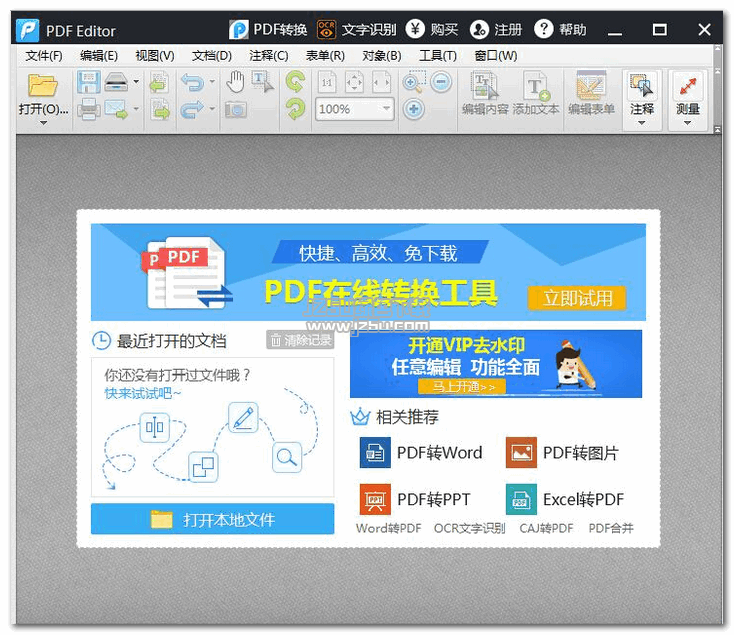Click the Scanner icon in toolbar
The width and height of the screenshot is (734, 635).
pyautogui.click(x=116, y=82)
